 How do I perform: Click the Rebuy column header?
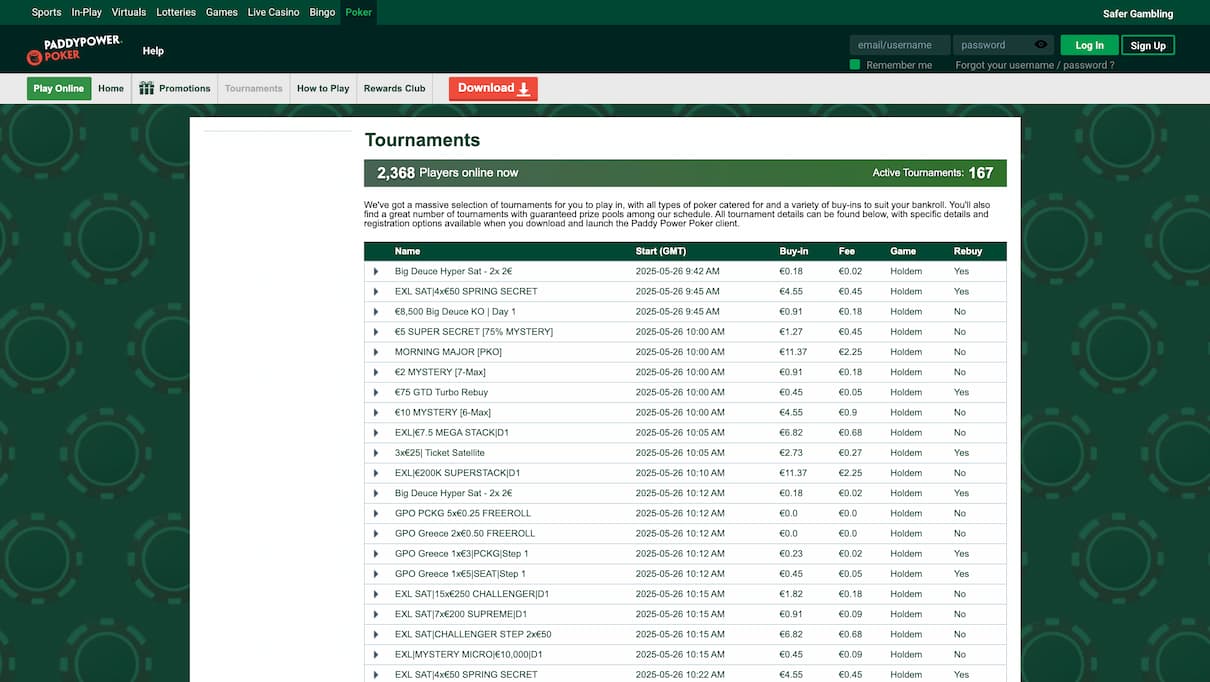point(968,251)
